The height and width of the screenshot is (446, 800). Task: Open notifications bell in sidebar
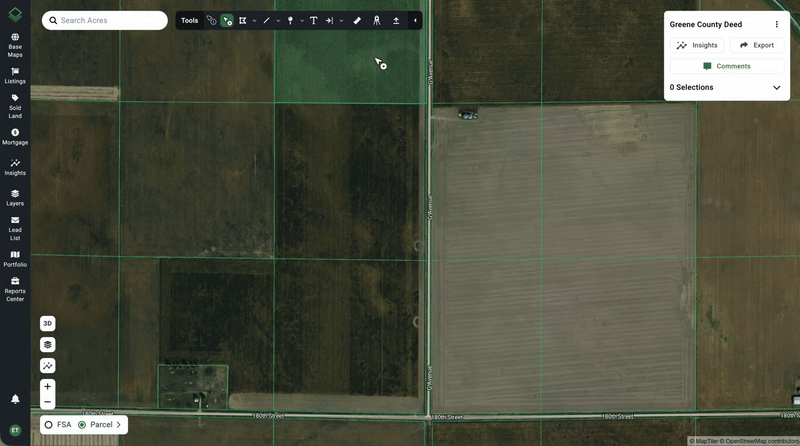tap(15, 399)
